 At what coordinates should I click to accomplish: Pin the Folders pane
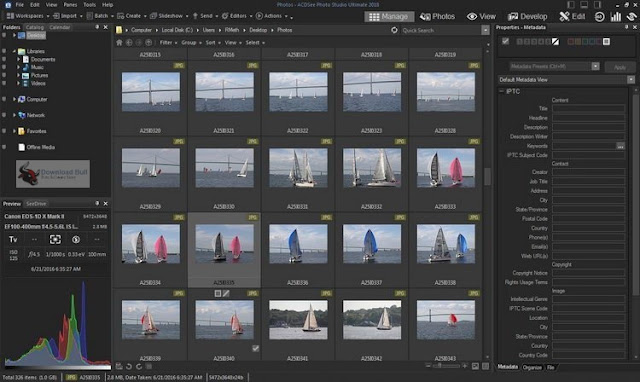97,27
